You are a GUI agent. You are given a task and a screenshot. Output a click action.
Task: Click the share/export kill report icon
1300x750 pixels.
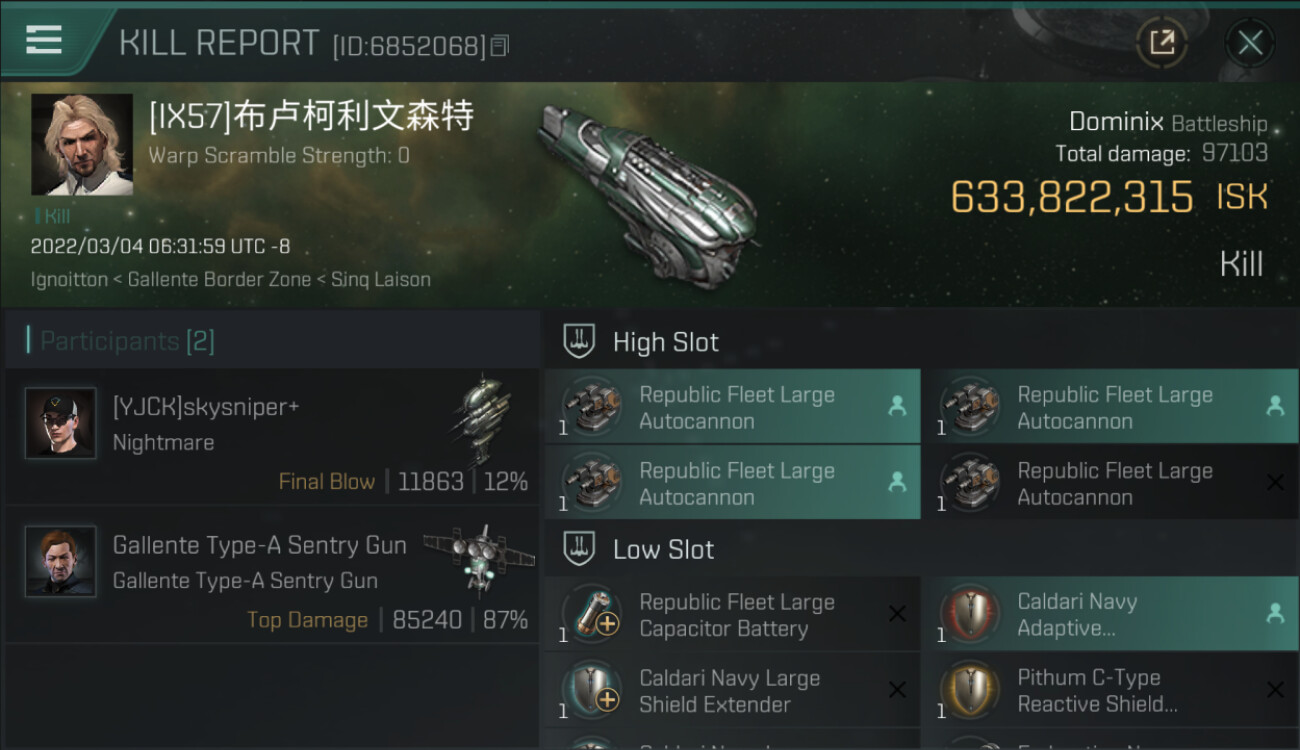pos(1161,42)
